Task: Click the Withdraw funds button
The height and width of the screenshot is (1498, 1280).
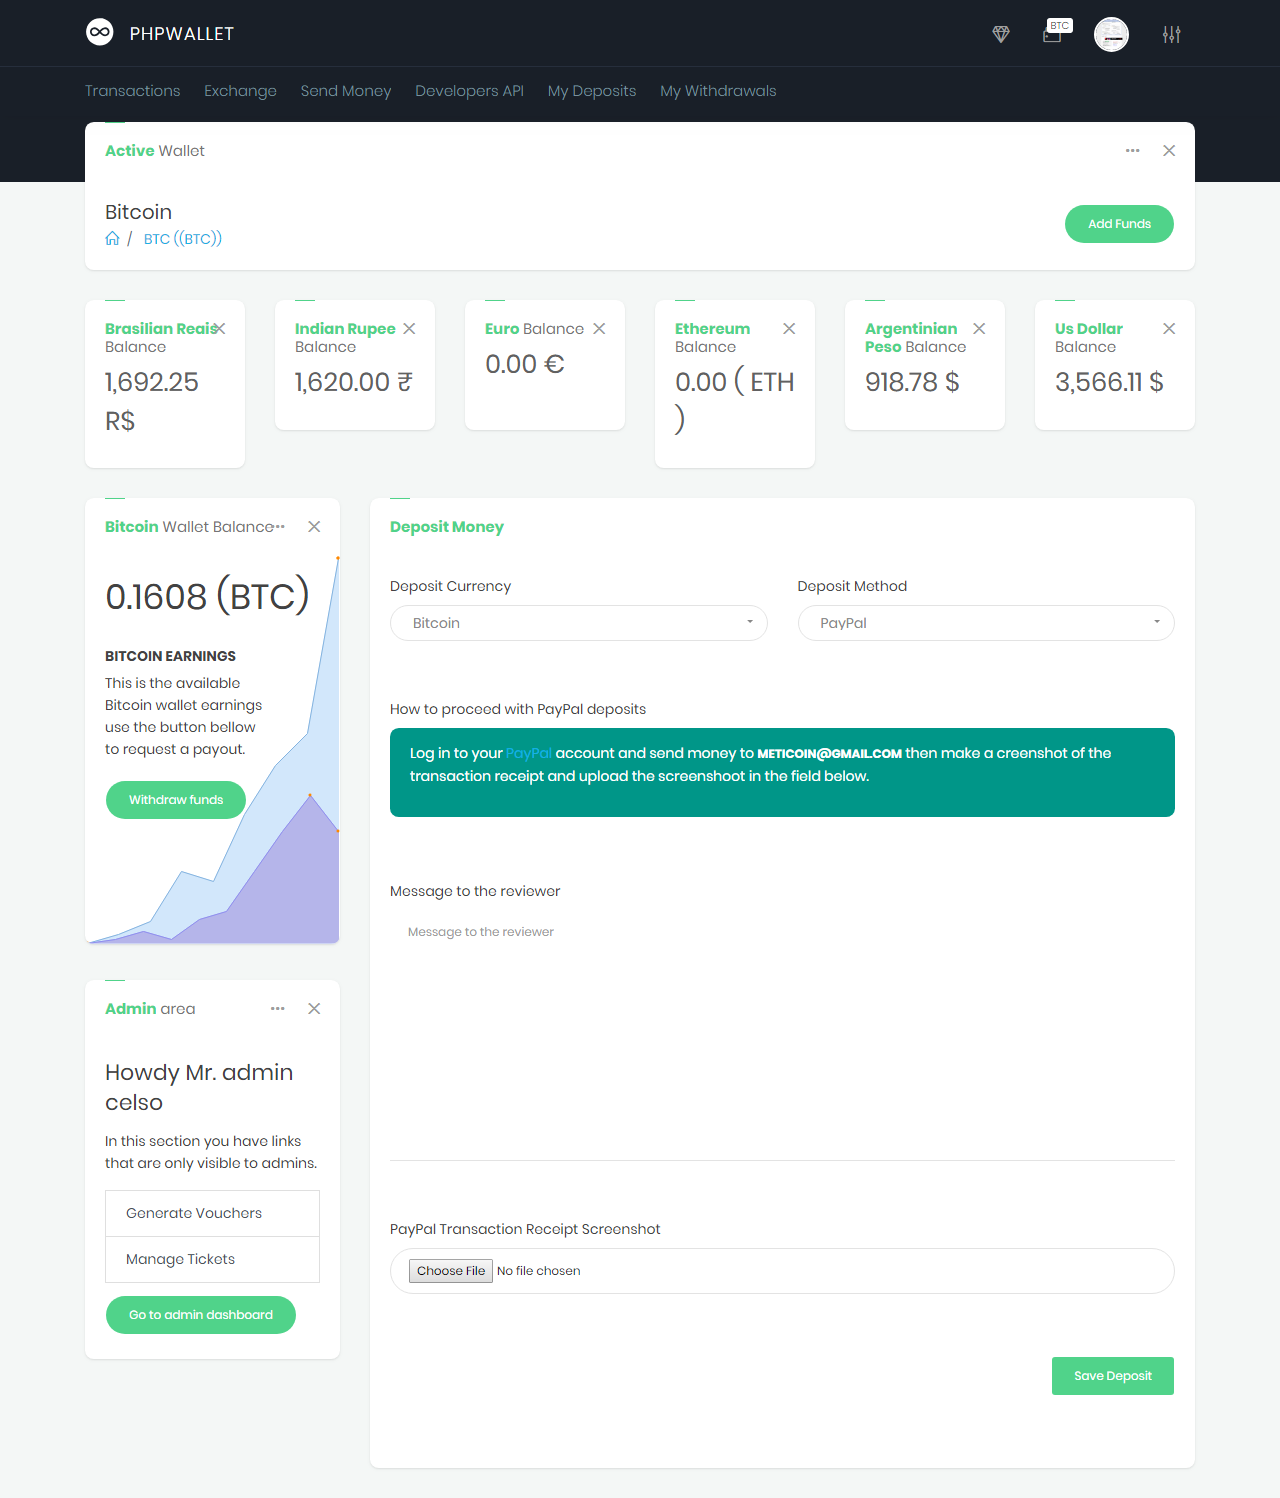Action: pyautogui.click(x=176, y=800)
